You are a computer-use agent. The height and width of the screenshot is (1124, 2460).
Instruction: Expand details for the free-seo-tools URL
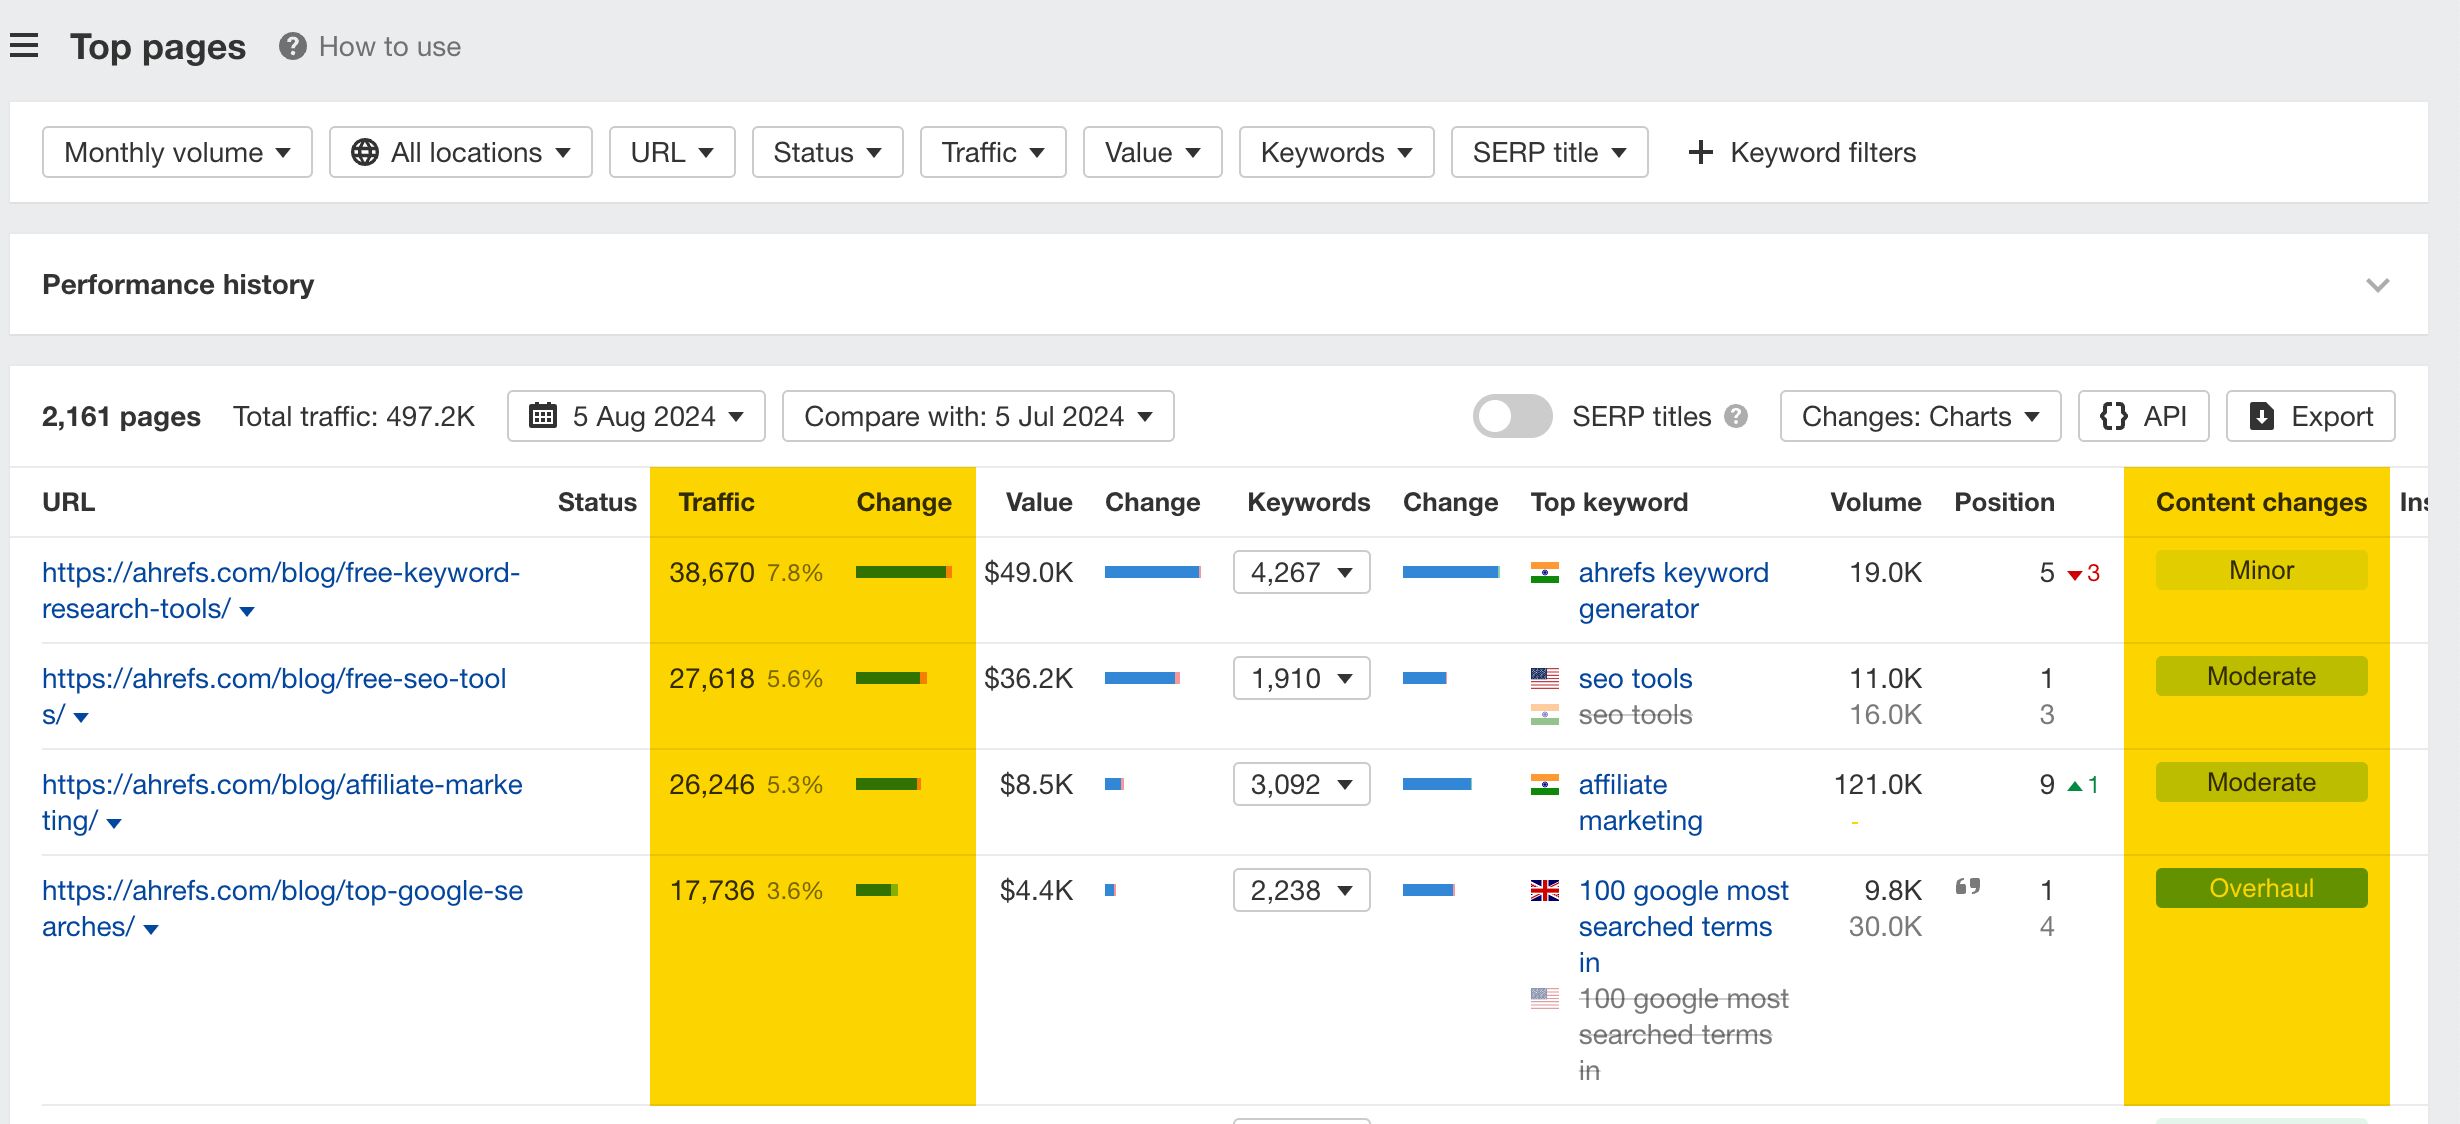click(82, 716)
